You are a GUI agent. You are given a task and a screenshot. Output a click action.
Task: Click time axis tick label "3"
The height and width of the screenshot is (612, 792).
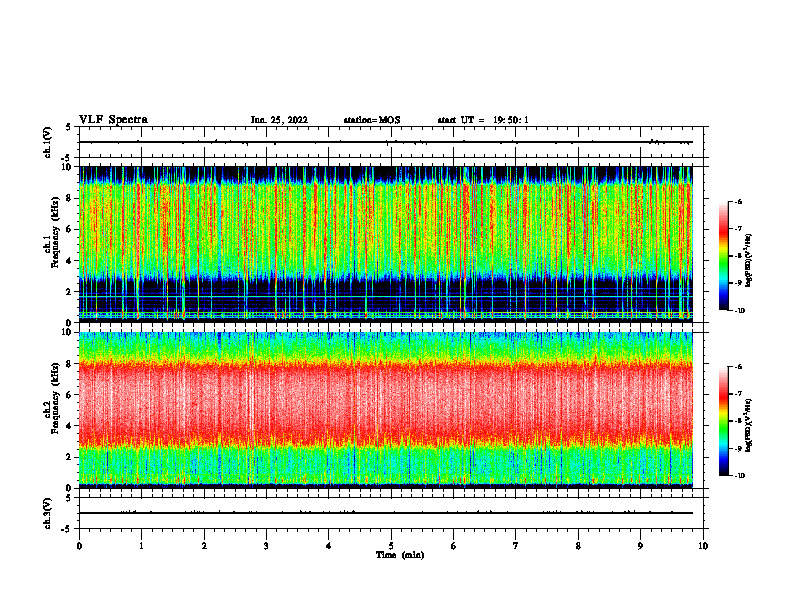tap(266, 546)
